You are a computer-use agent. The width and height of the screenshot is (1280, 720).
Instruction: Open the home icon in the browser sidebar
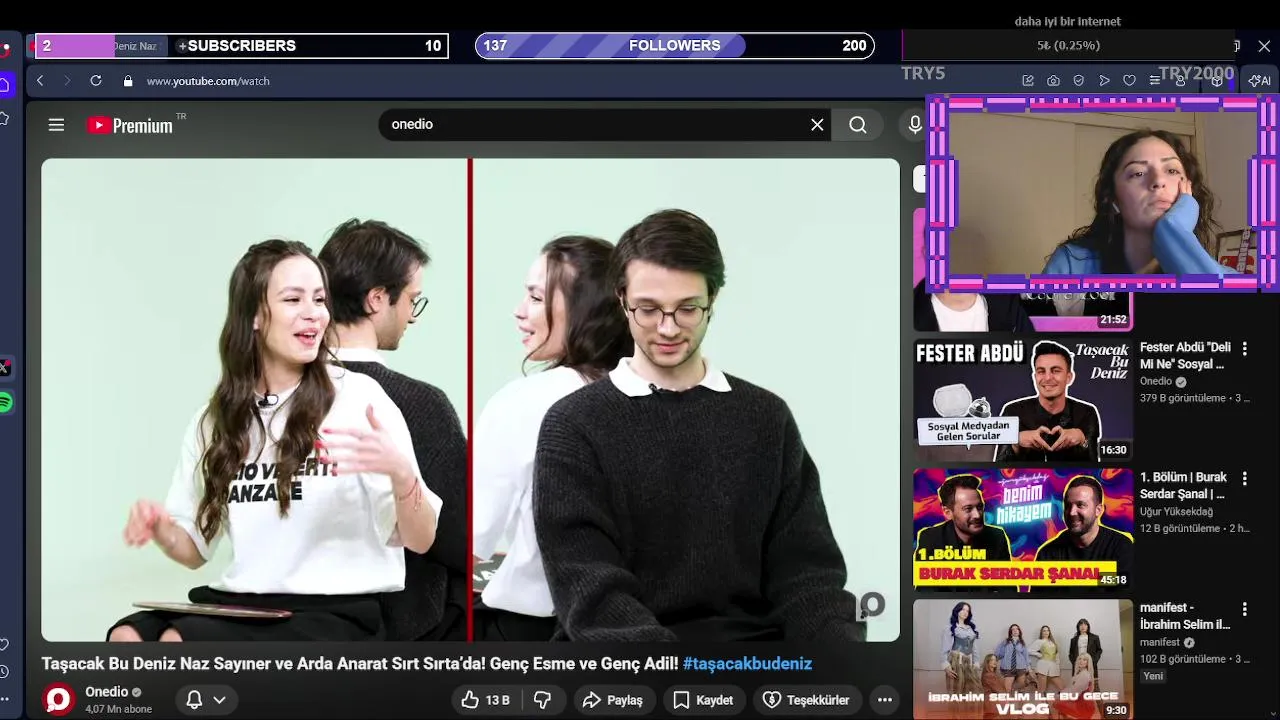click(x=4, y=85)
